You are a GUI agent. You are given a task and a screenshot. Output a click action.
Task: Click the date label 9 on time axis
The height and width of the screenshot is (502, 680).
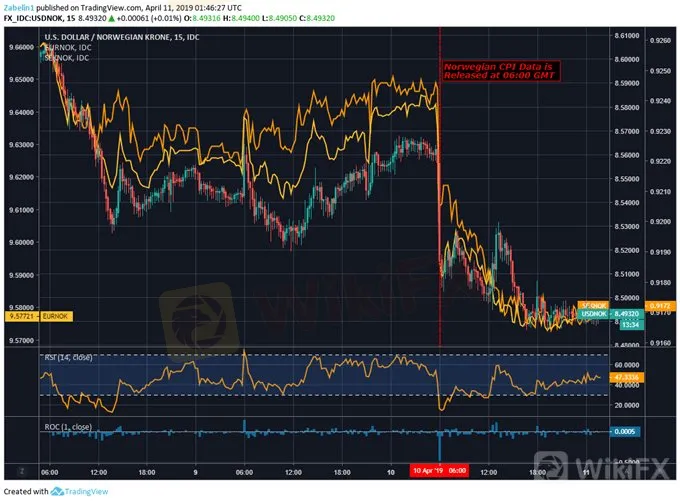196,472
